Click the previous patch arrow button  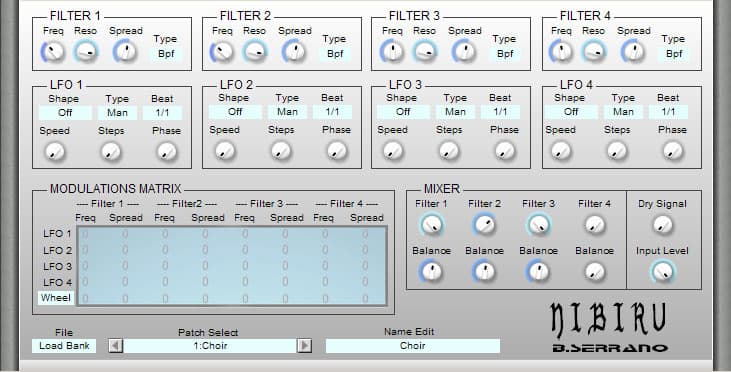point(116,346)
